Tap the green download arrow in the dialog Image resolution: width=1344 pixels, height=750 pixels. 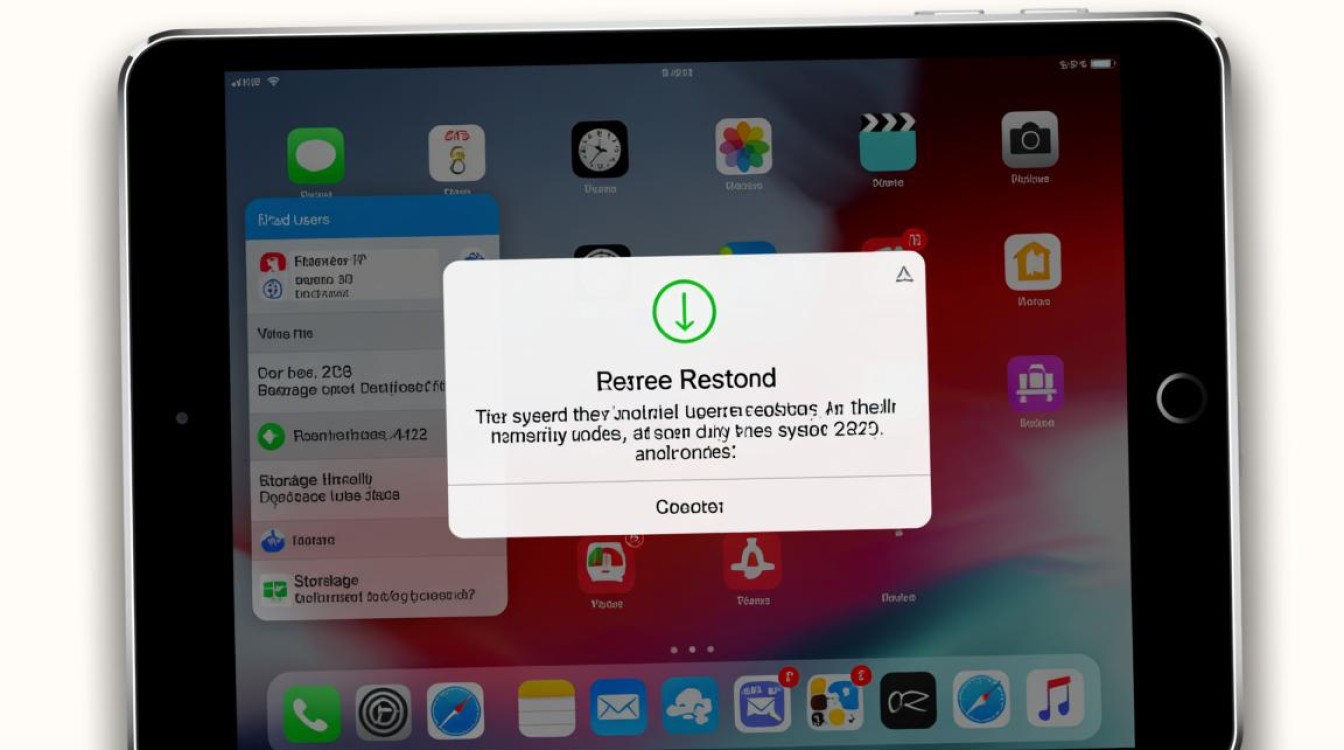pos(685,310)
